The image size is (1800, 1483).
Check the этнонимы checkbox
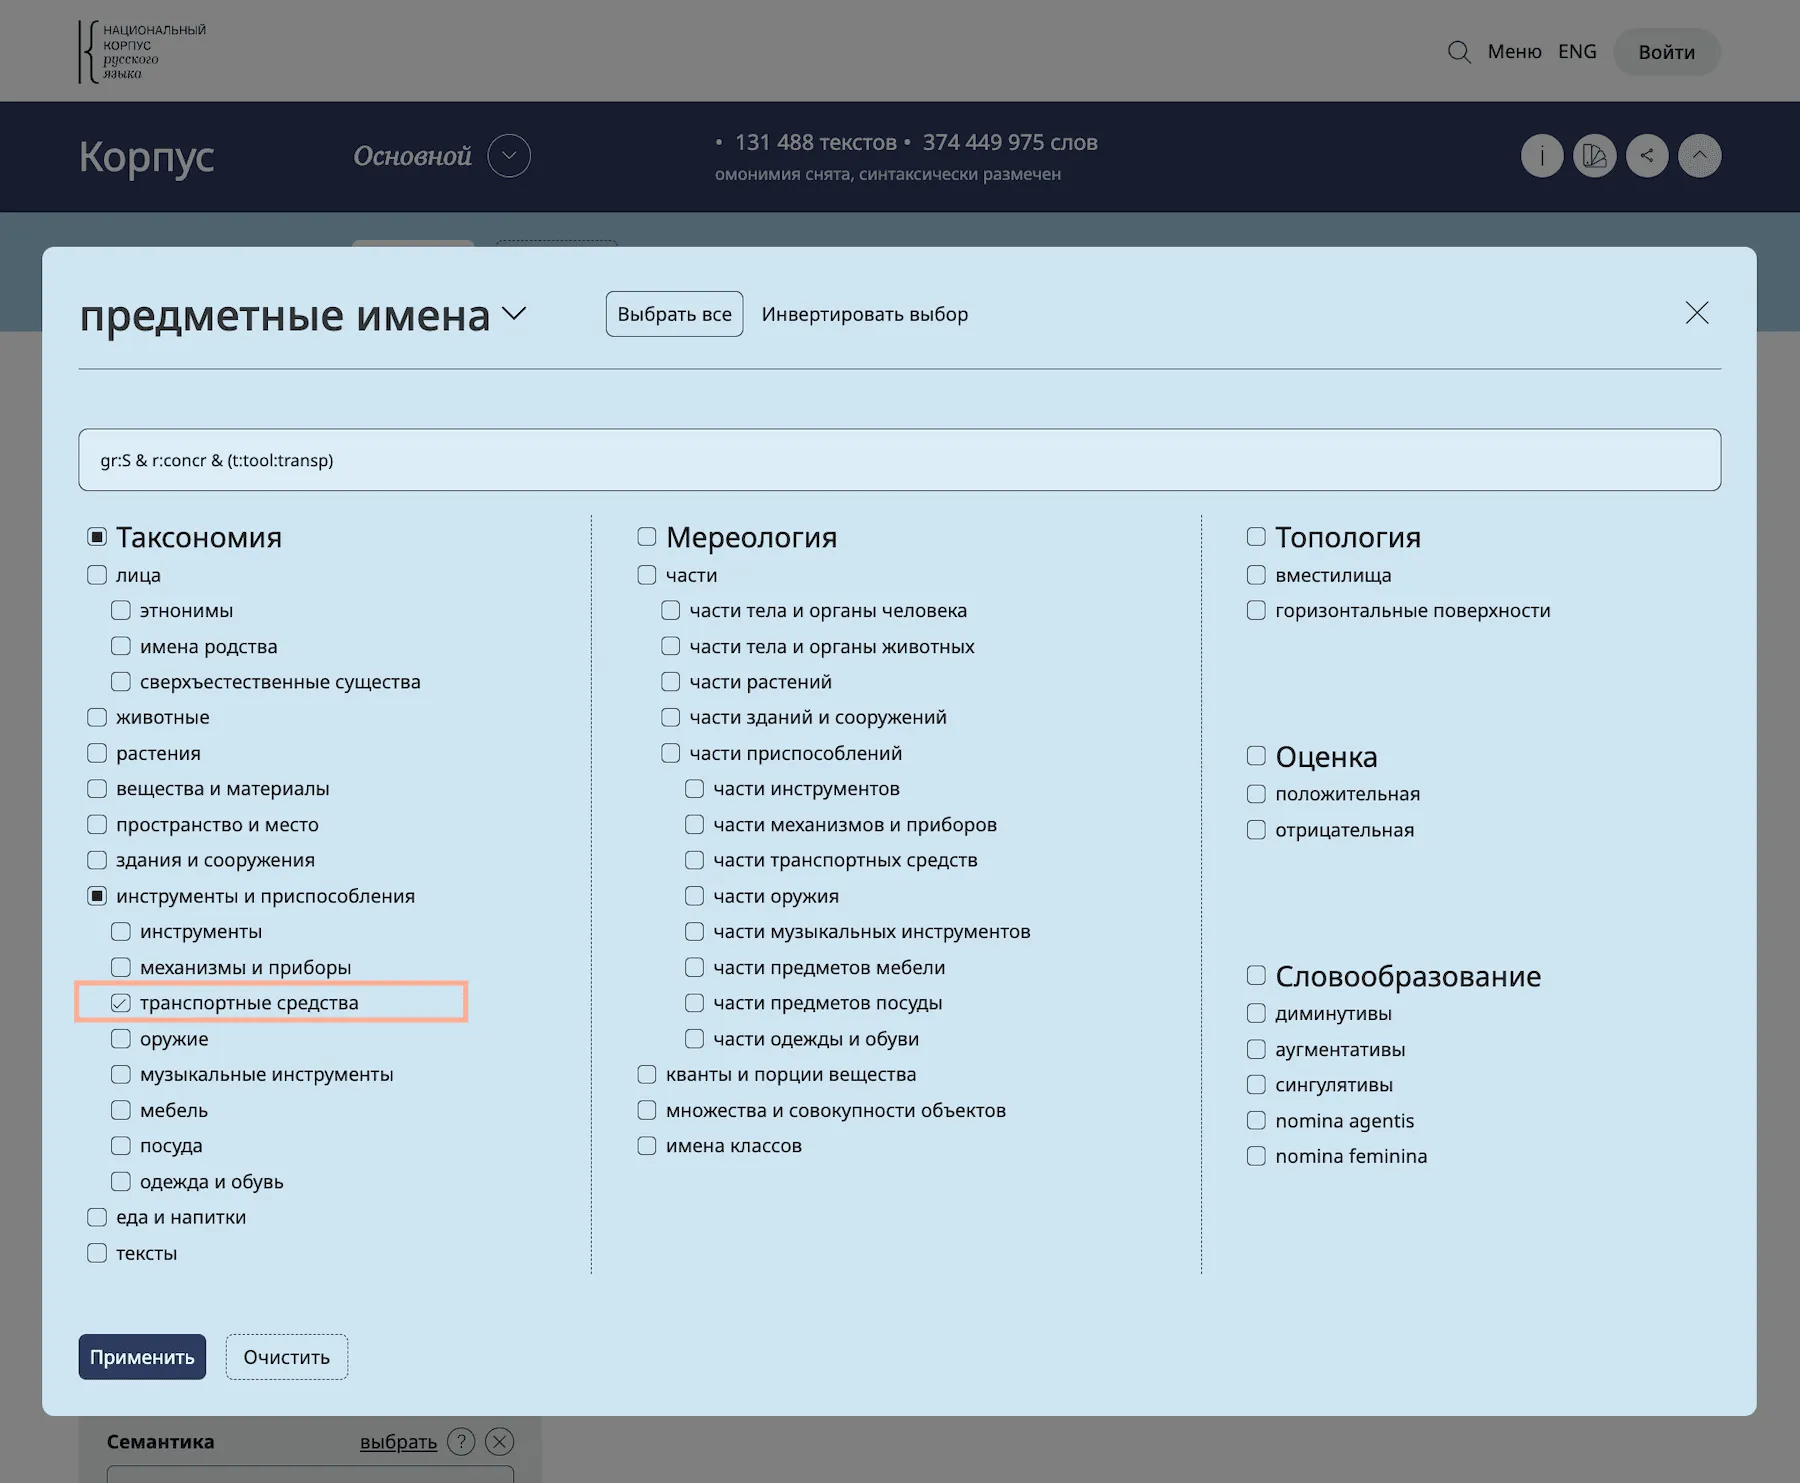pyautogui.click(x=121, y=610)
